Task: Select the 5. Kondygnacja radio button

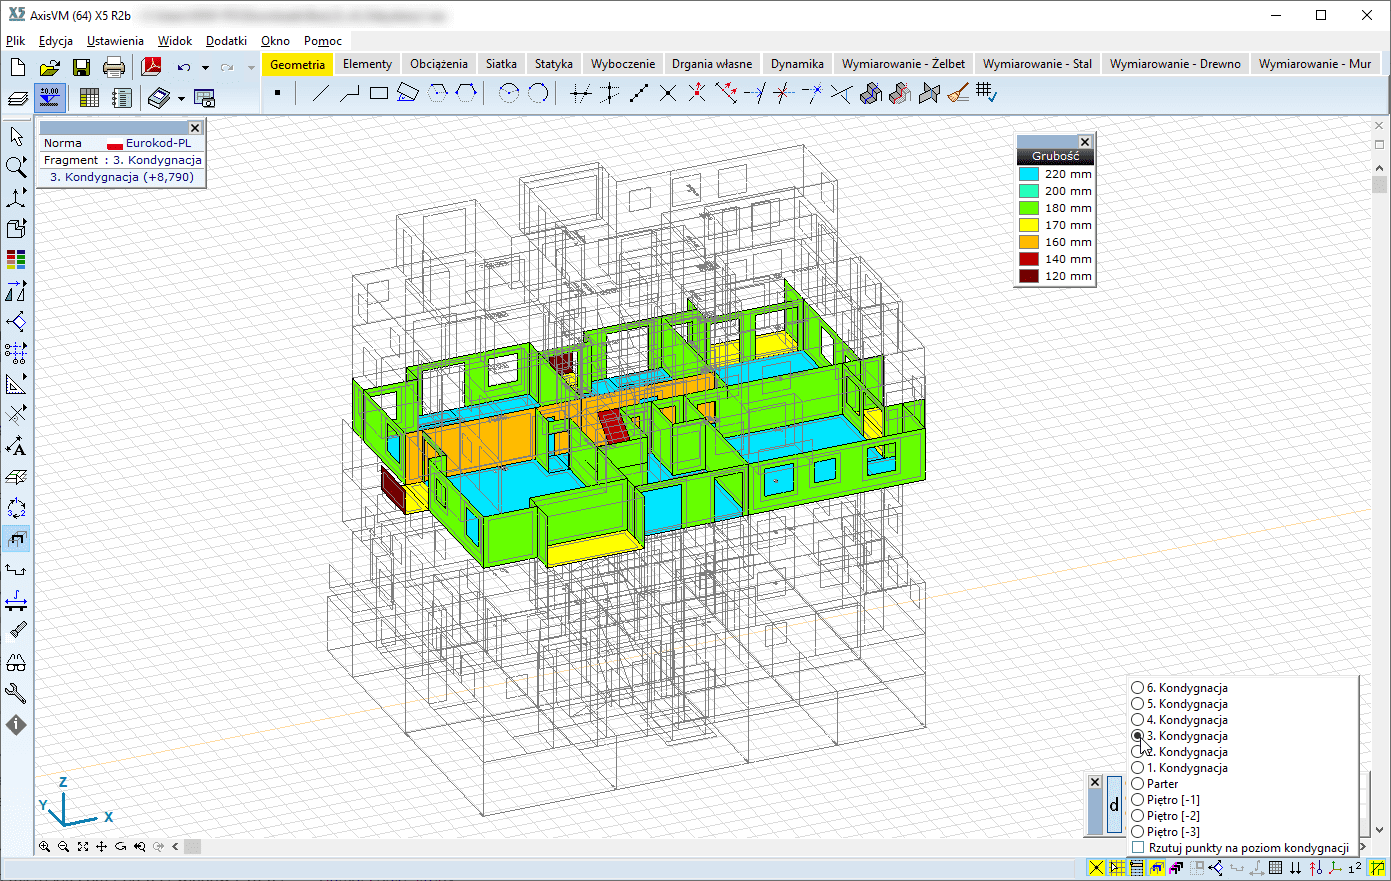Action: (x=1137, y=704)
